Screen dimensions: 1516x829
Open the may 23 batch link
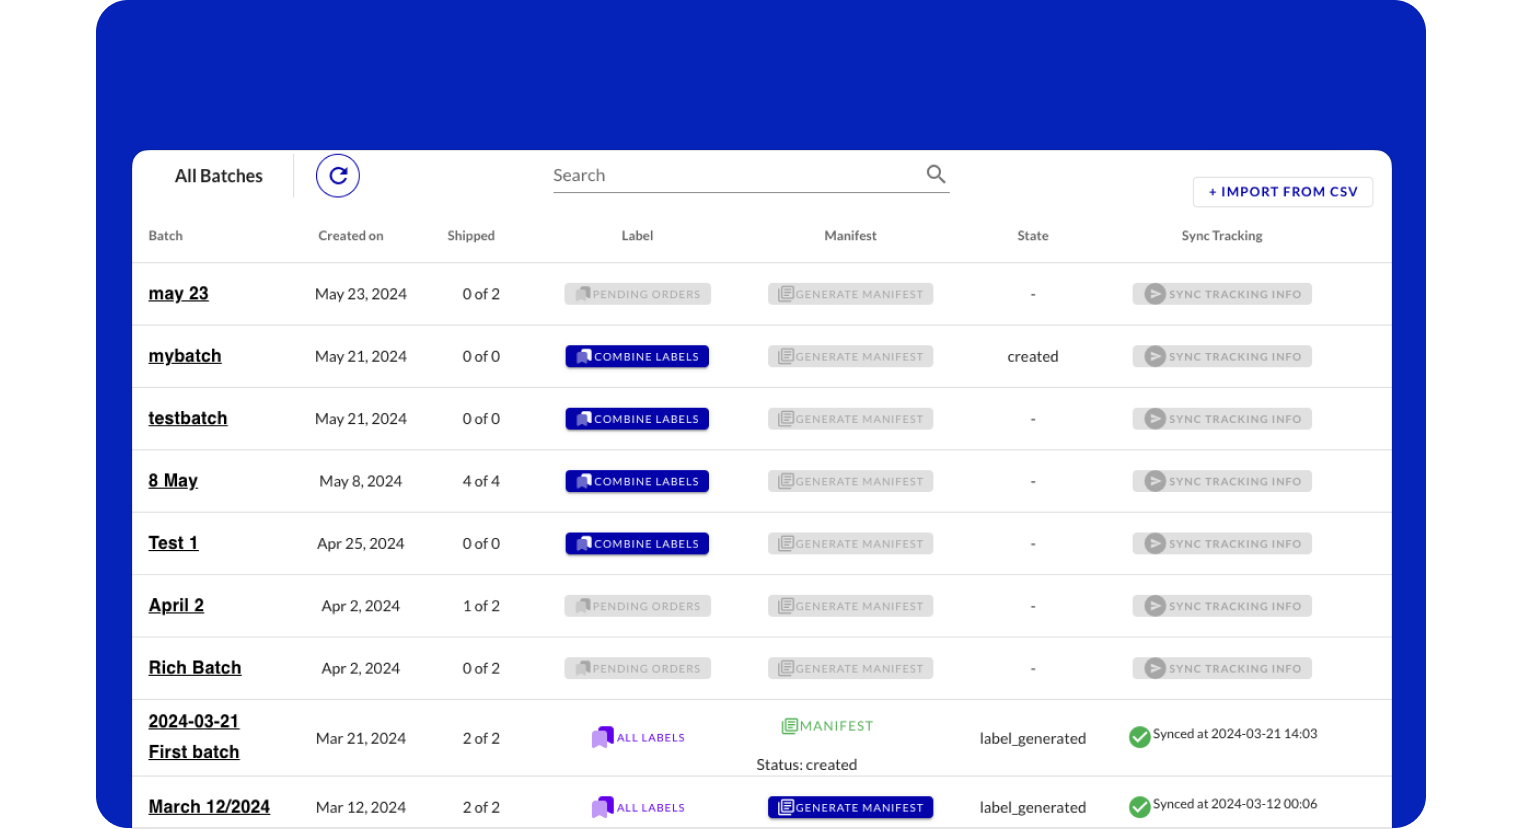(x=178, y=294)
